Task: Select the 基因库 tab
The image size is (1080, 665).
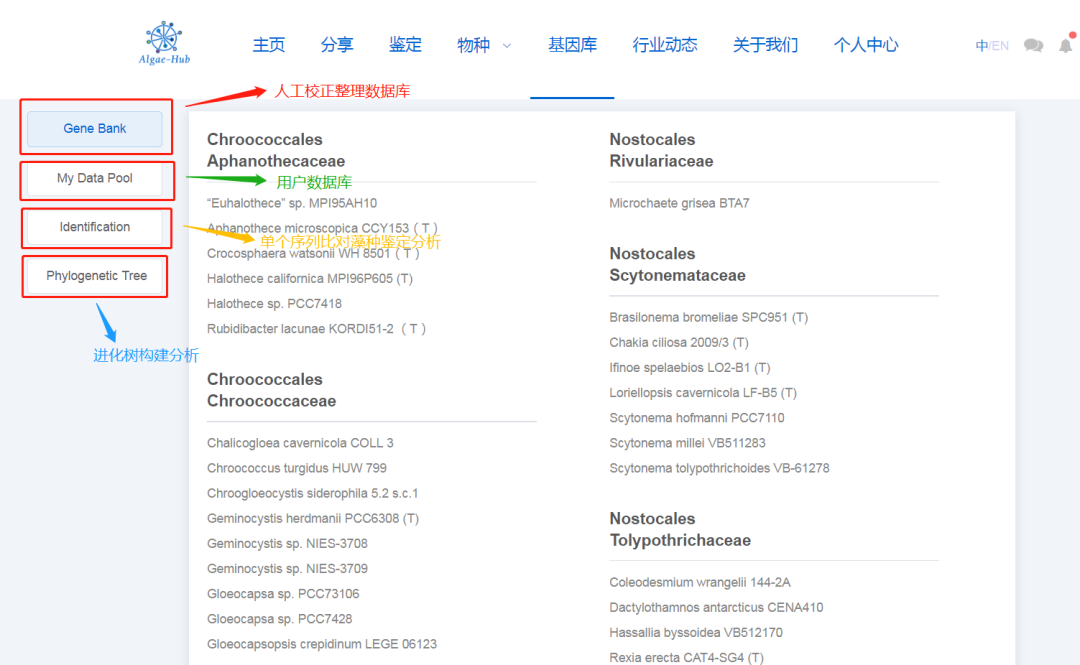Action: (572, 45)
